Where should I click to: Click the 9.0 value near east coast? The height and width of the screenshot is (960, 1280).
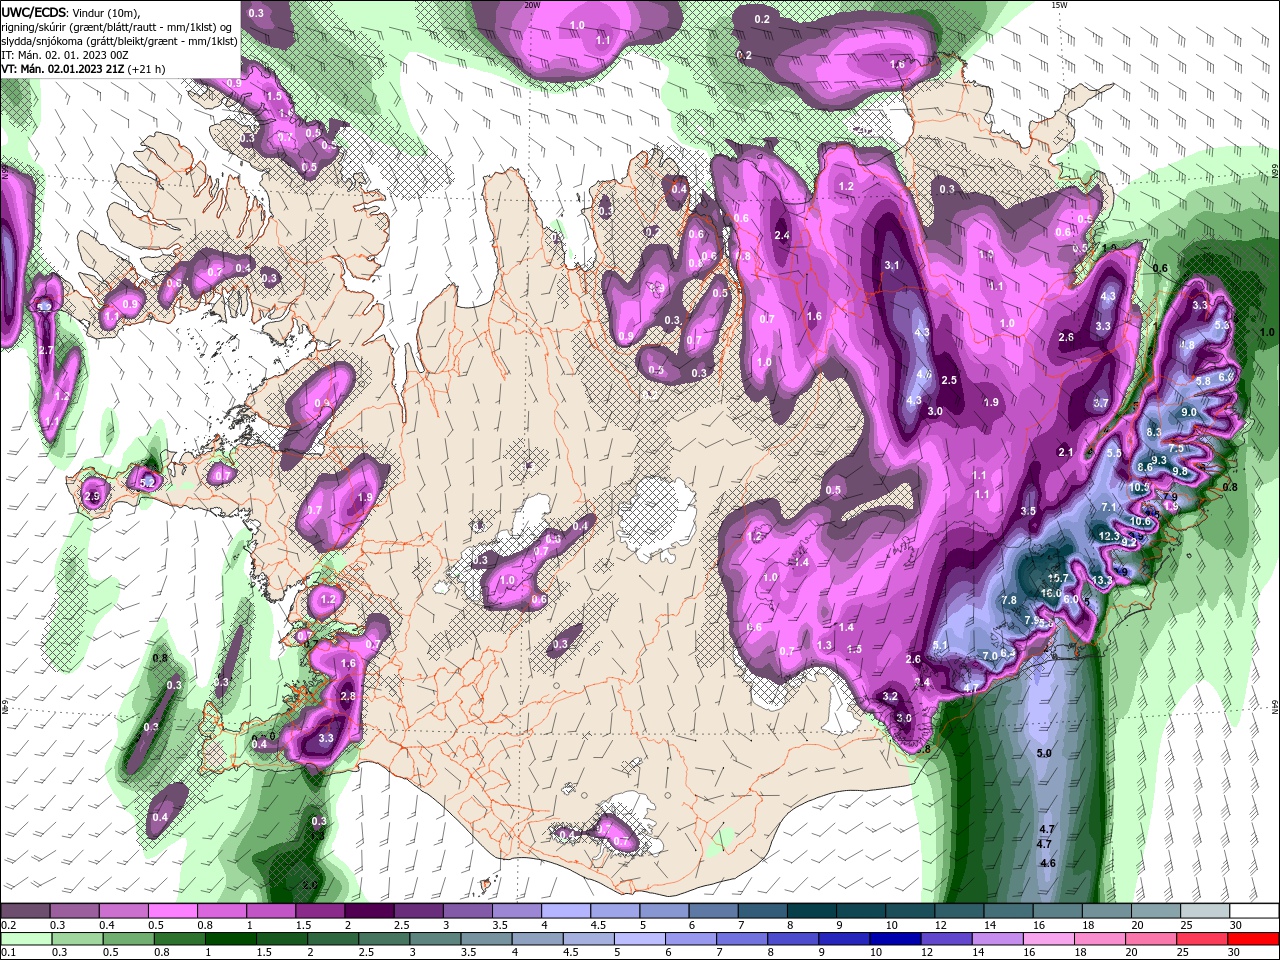(x=1189, y=412)
